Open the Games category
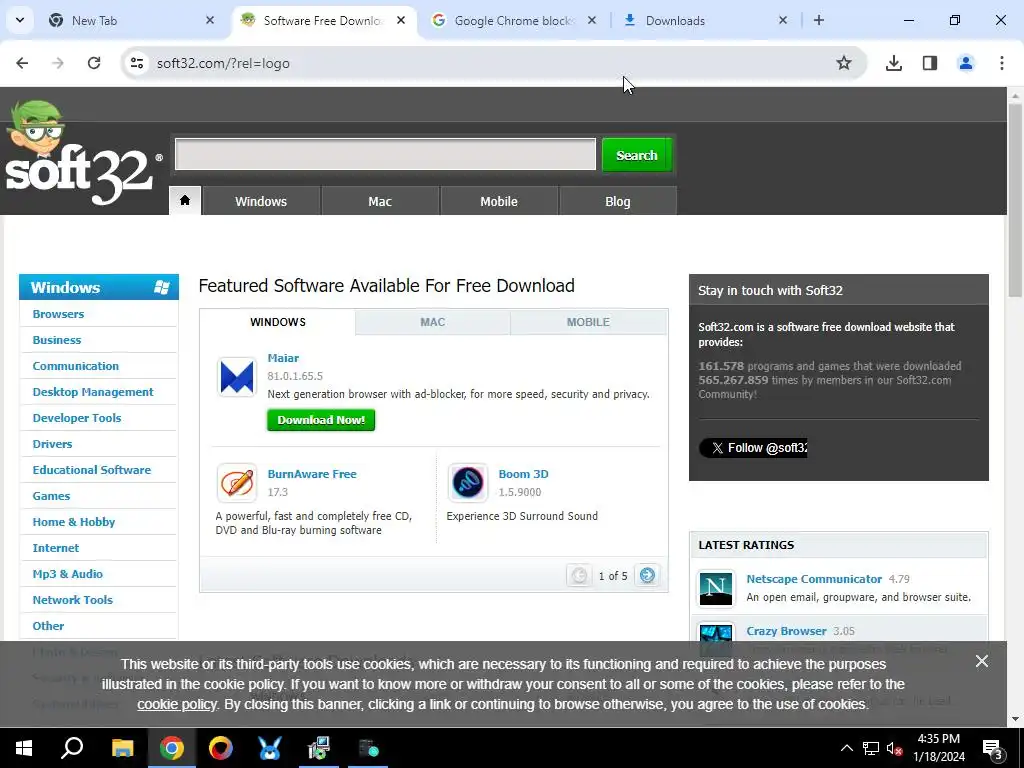This screenshot has width=1024, height=768. pyautogui.click(x=51, y=496)
